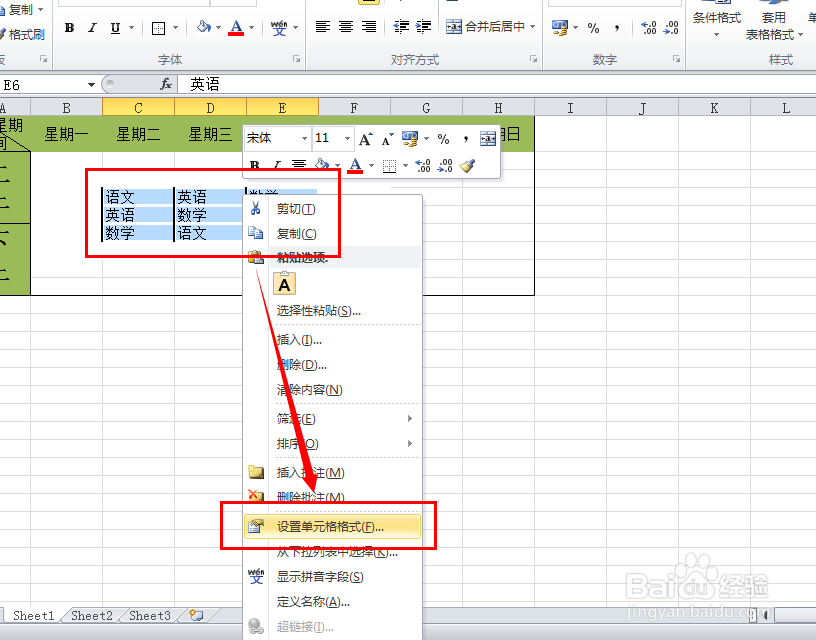Open the 条件格式 conditional formatting menu

[x=717, y=21]
